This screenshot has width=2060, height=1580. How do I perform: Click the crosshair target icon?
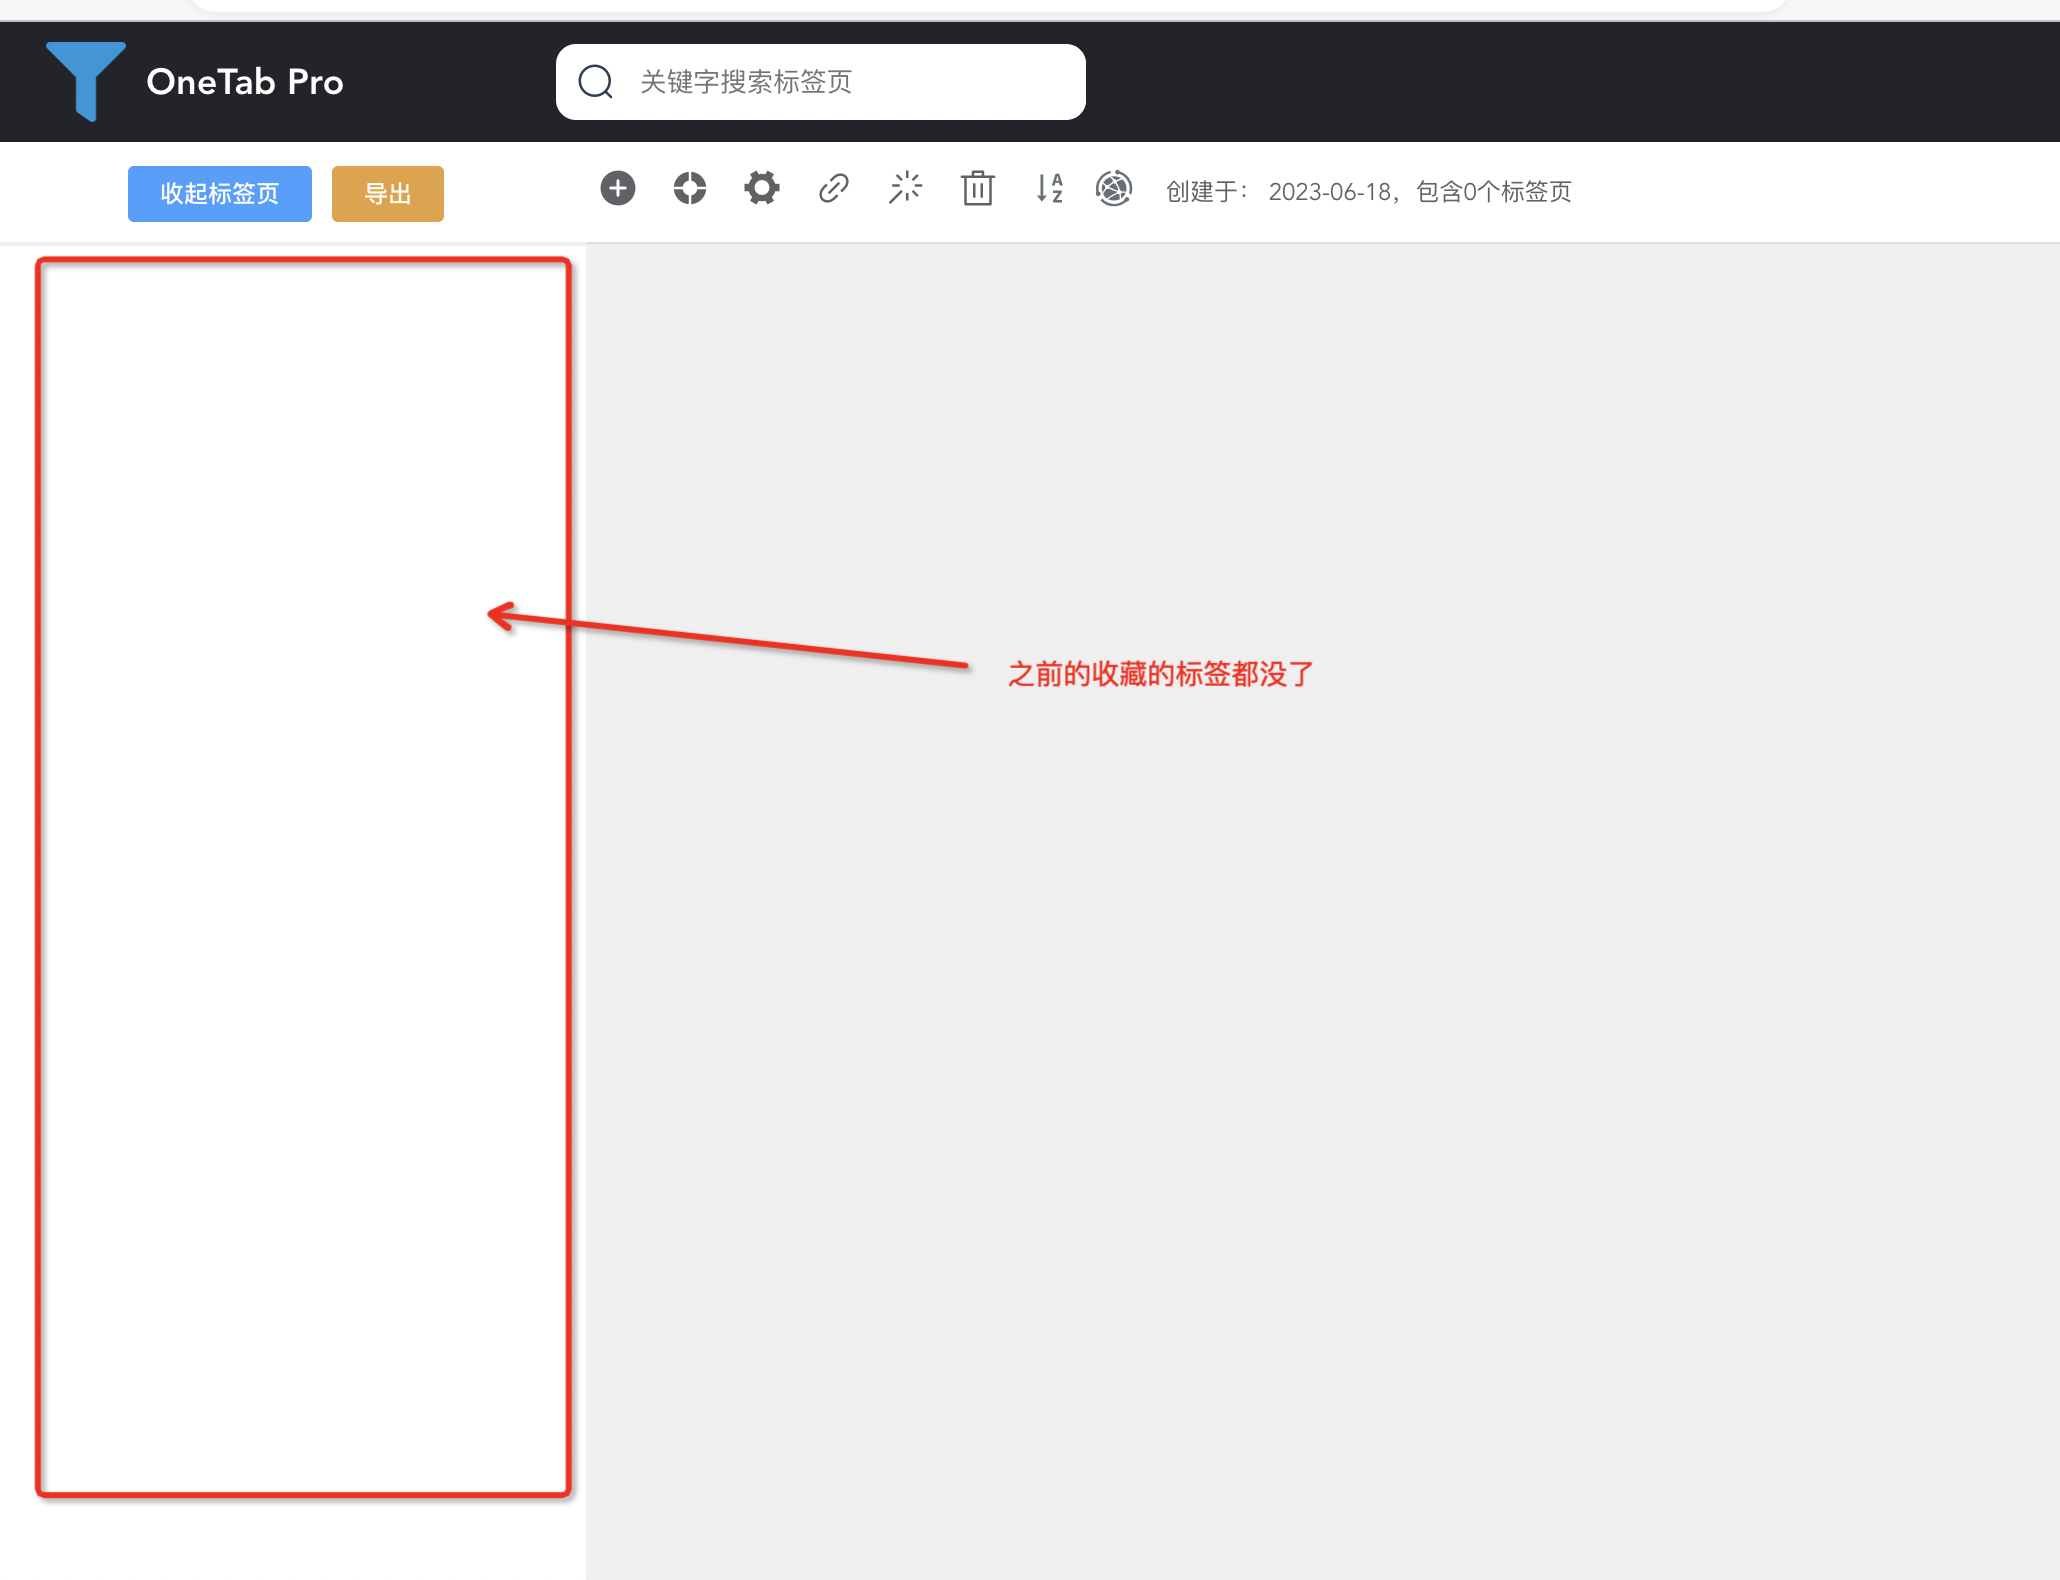tap(690, 188)
